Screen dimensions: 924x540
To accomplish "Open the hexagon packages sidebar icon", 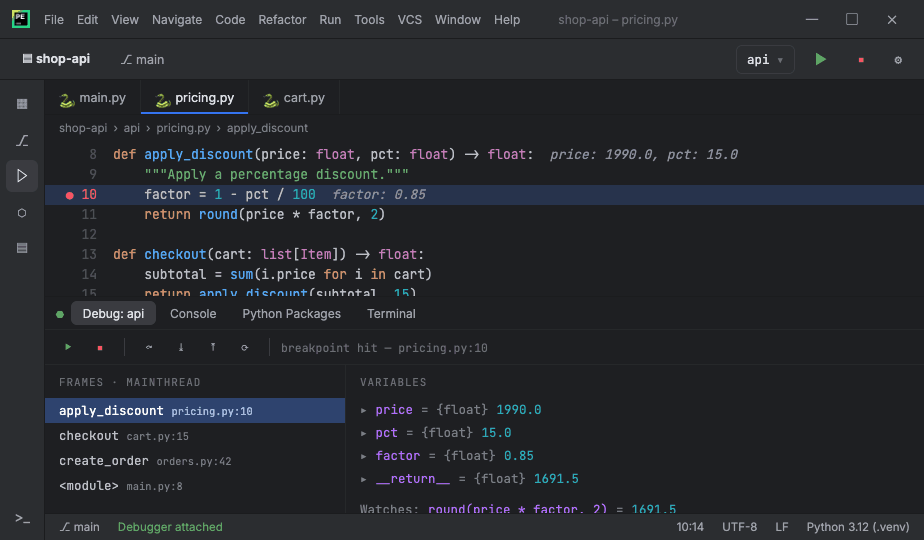I will click(22, 213).
